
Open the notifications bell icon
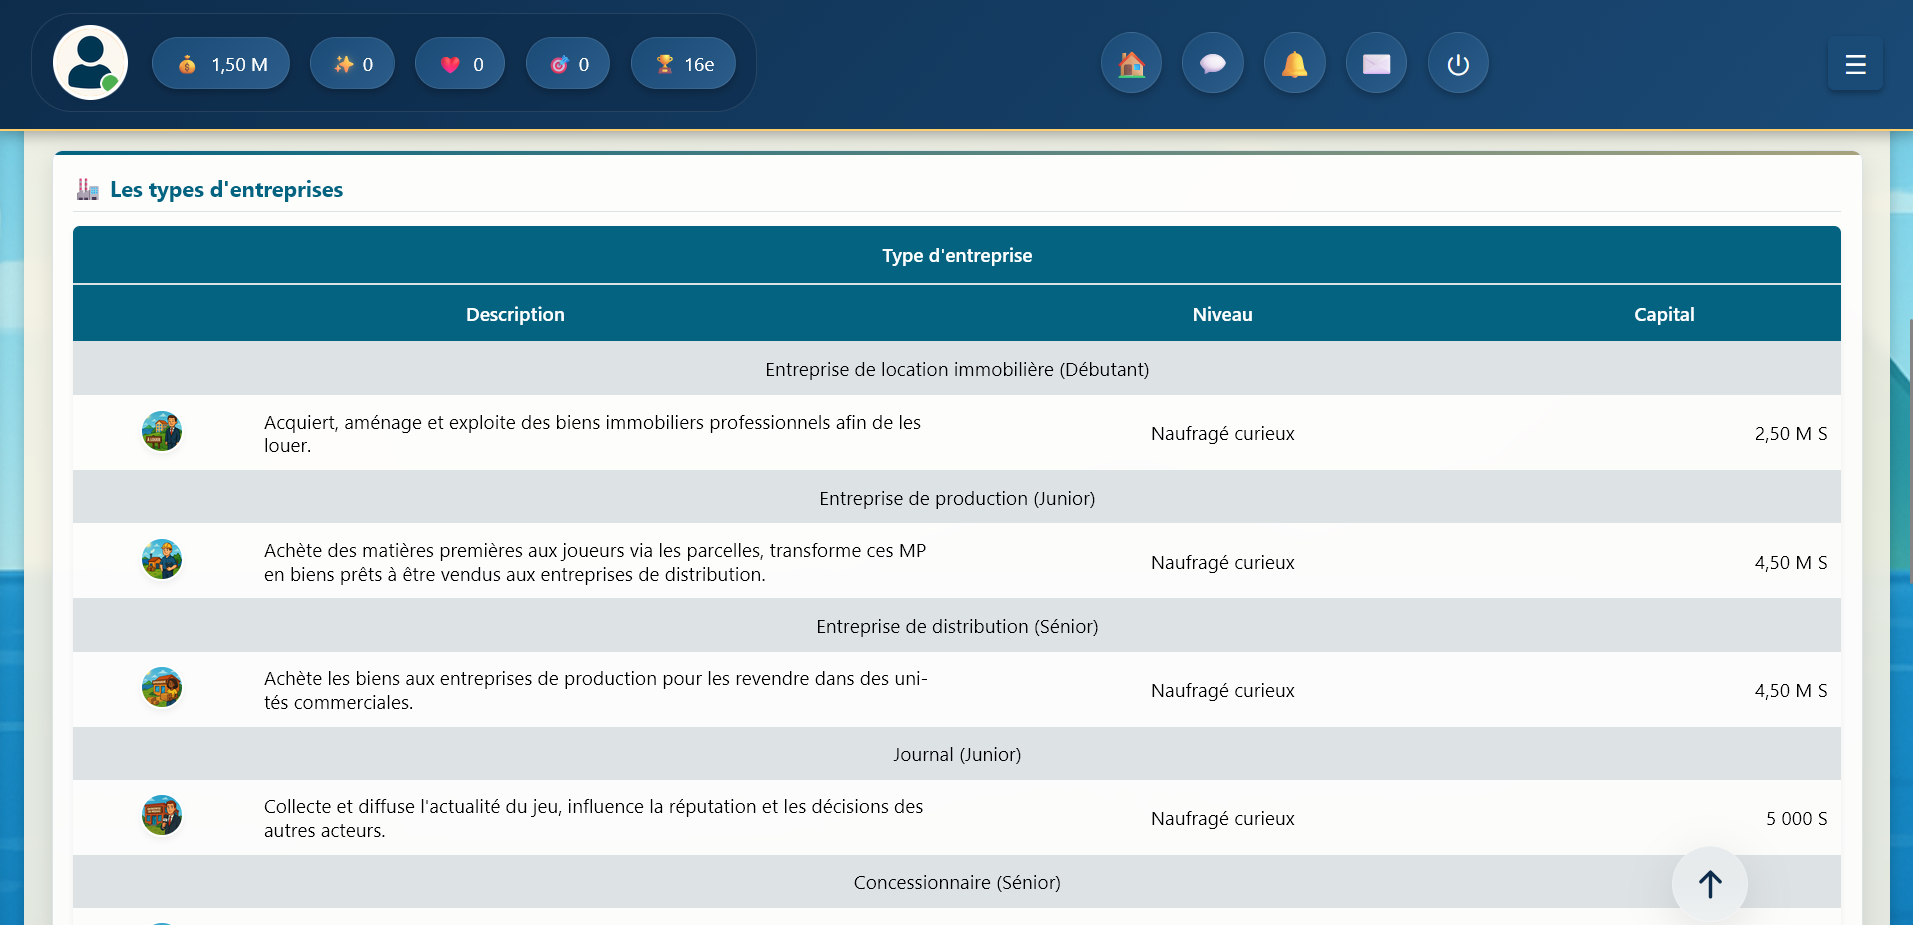point(1294,63)
